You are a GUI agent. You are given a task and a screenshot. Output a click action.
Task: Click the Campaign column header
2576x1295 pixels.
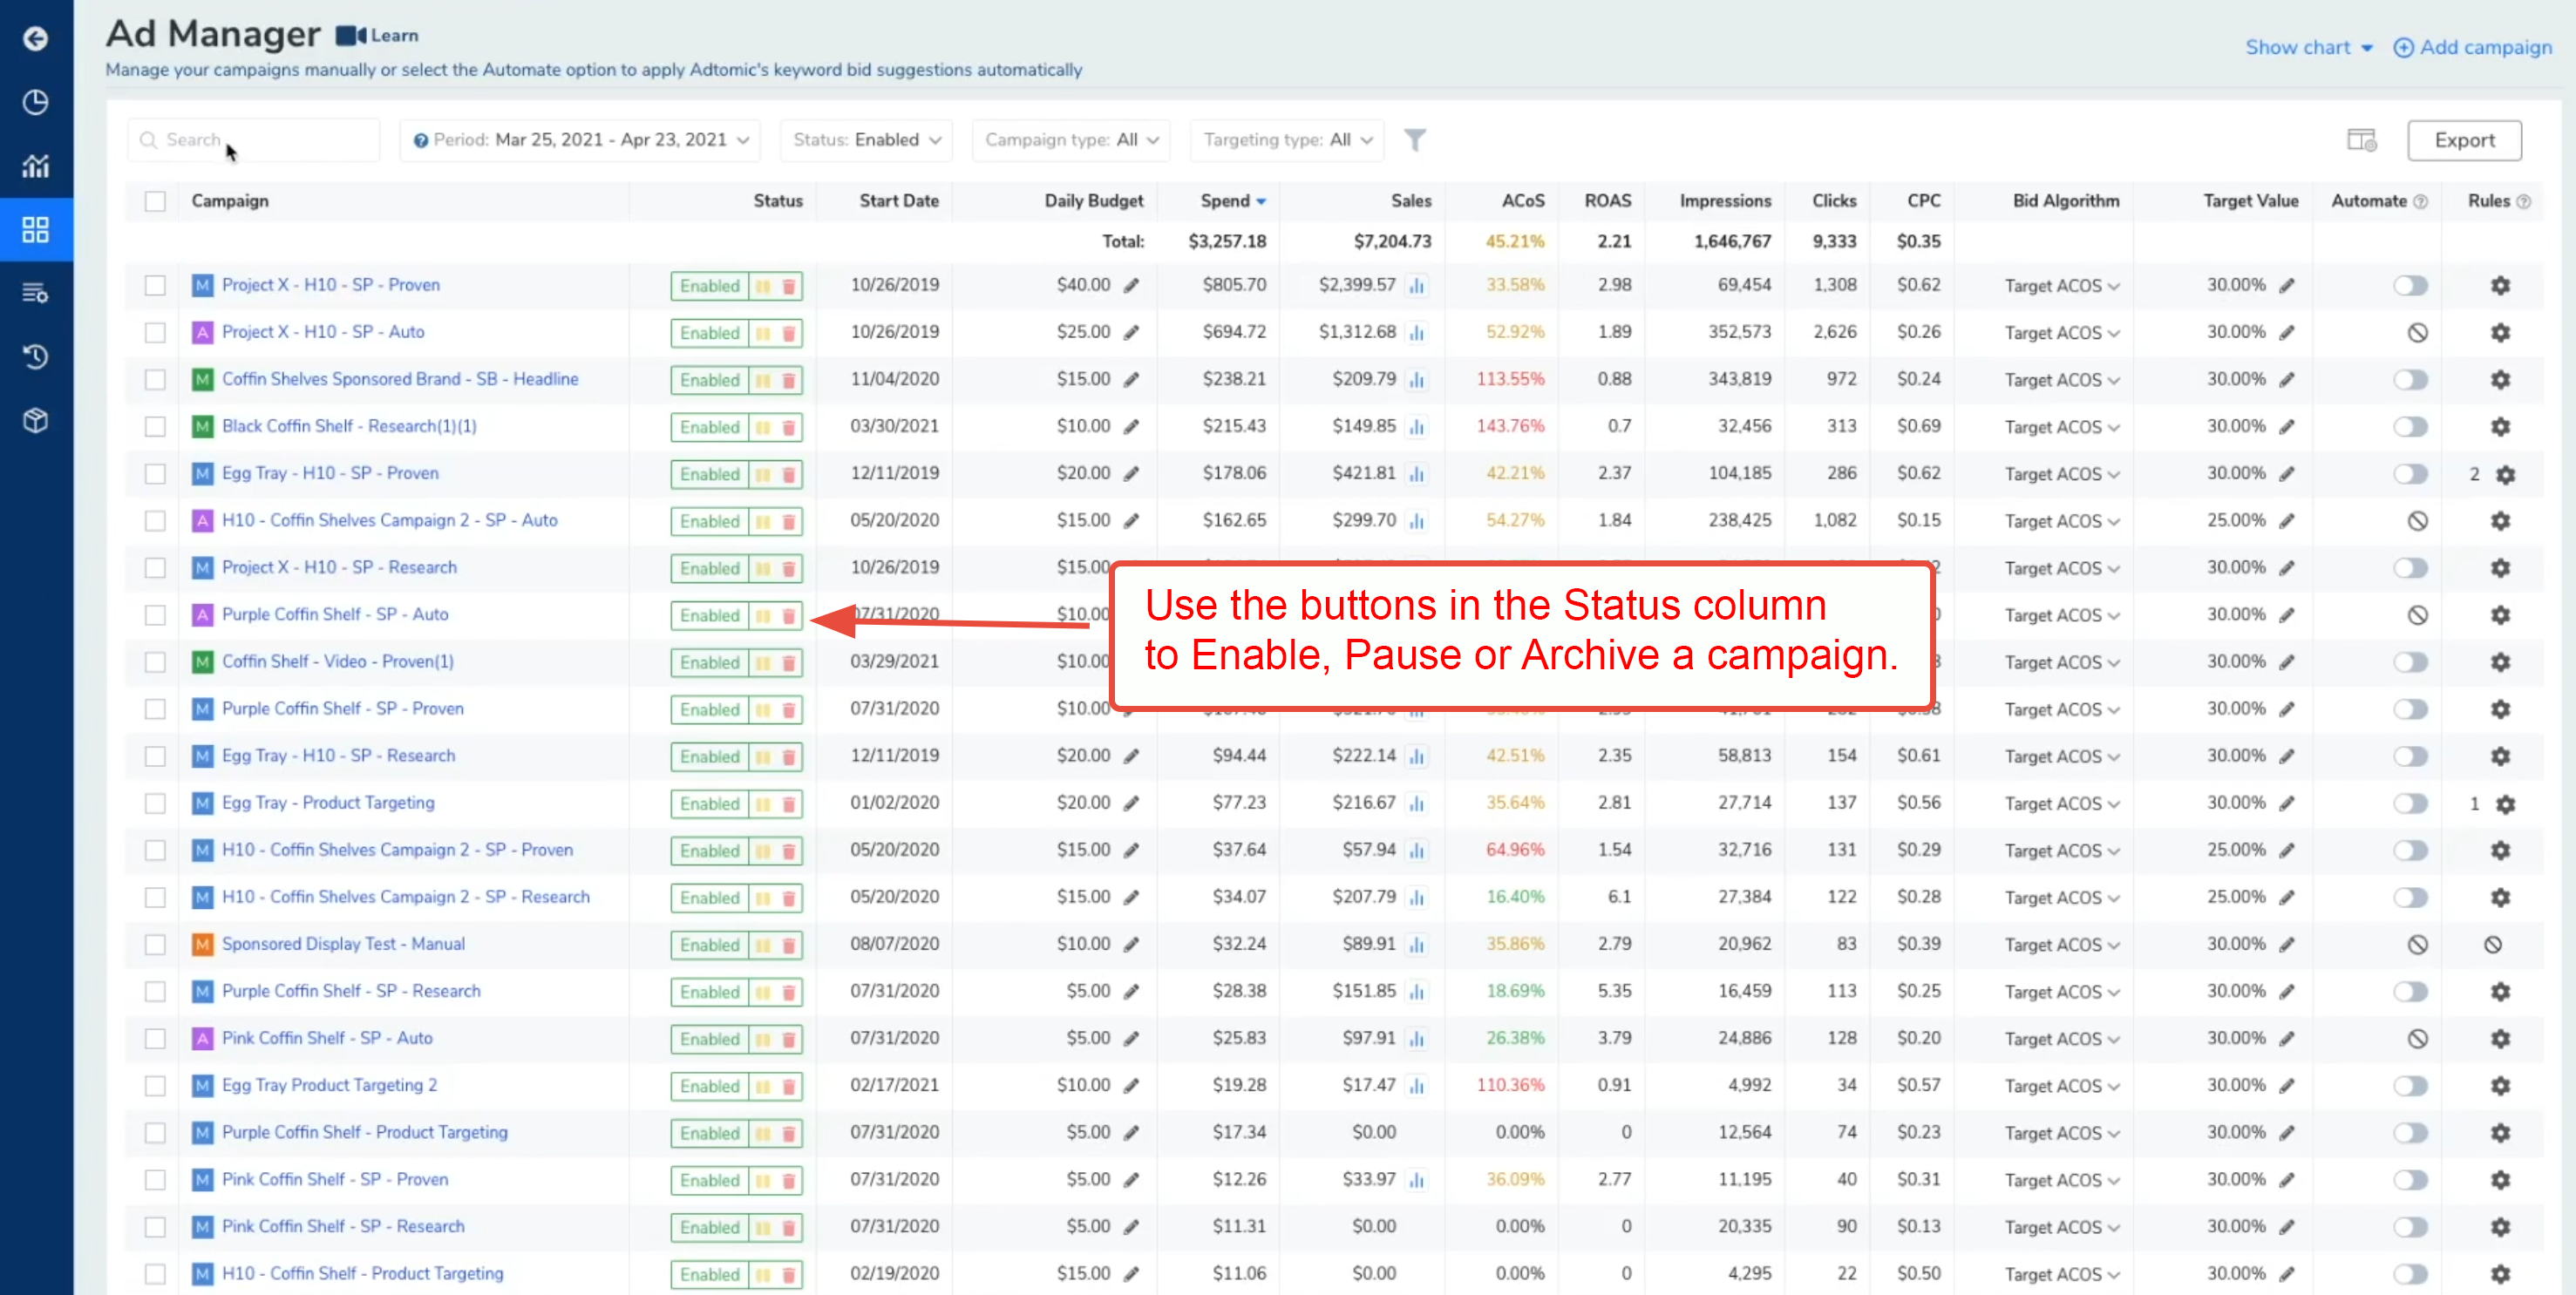230,201
